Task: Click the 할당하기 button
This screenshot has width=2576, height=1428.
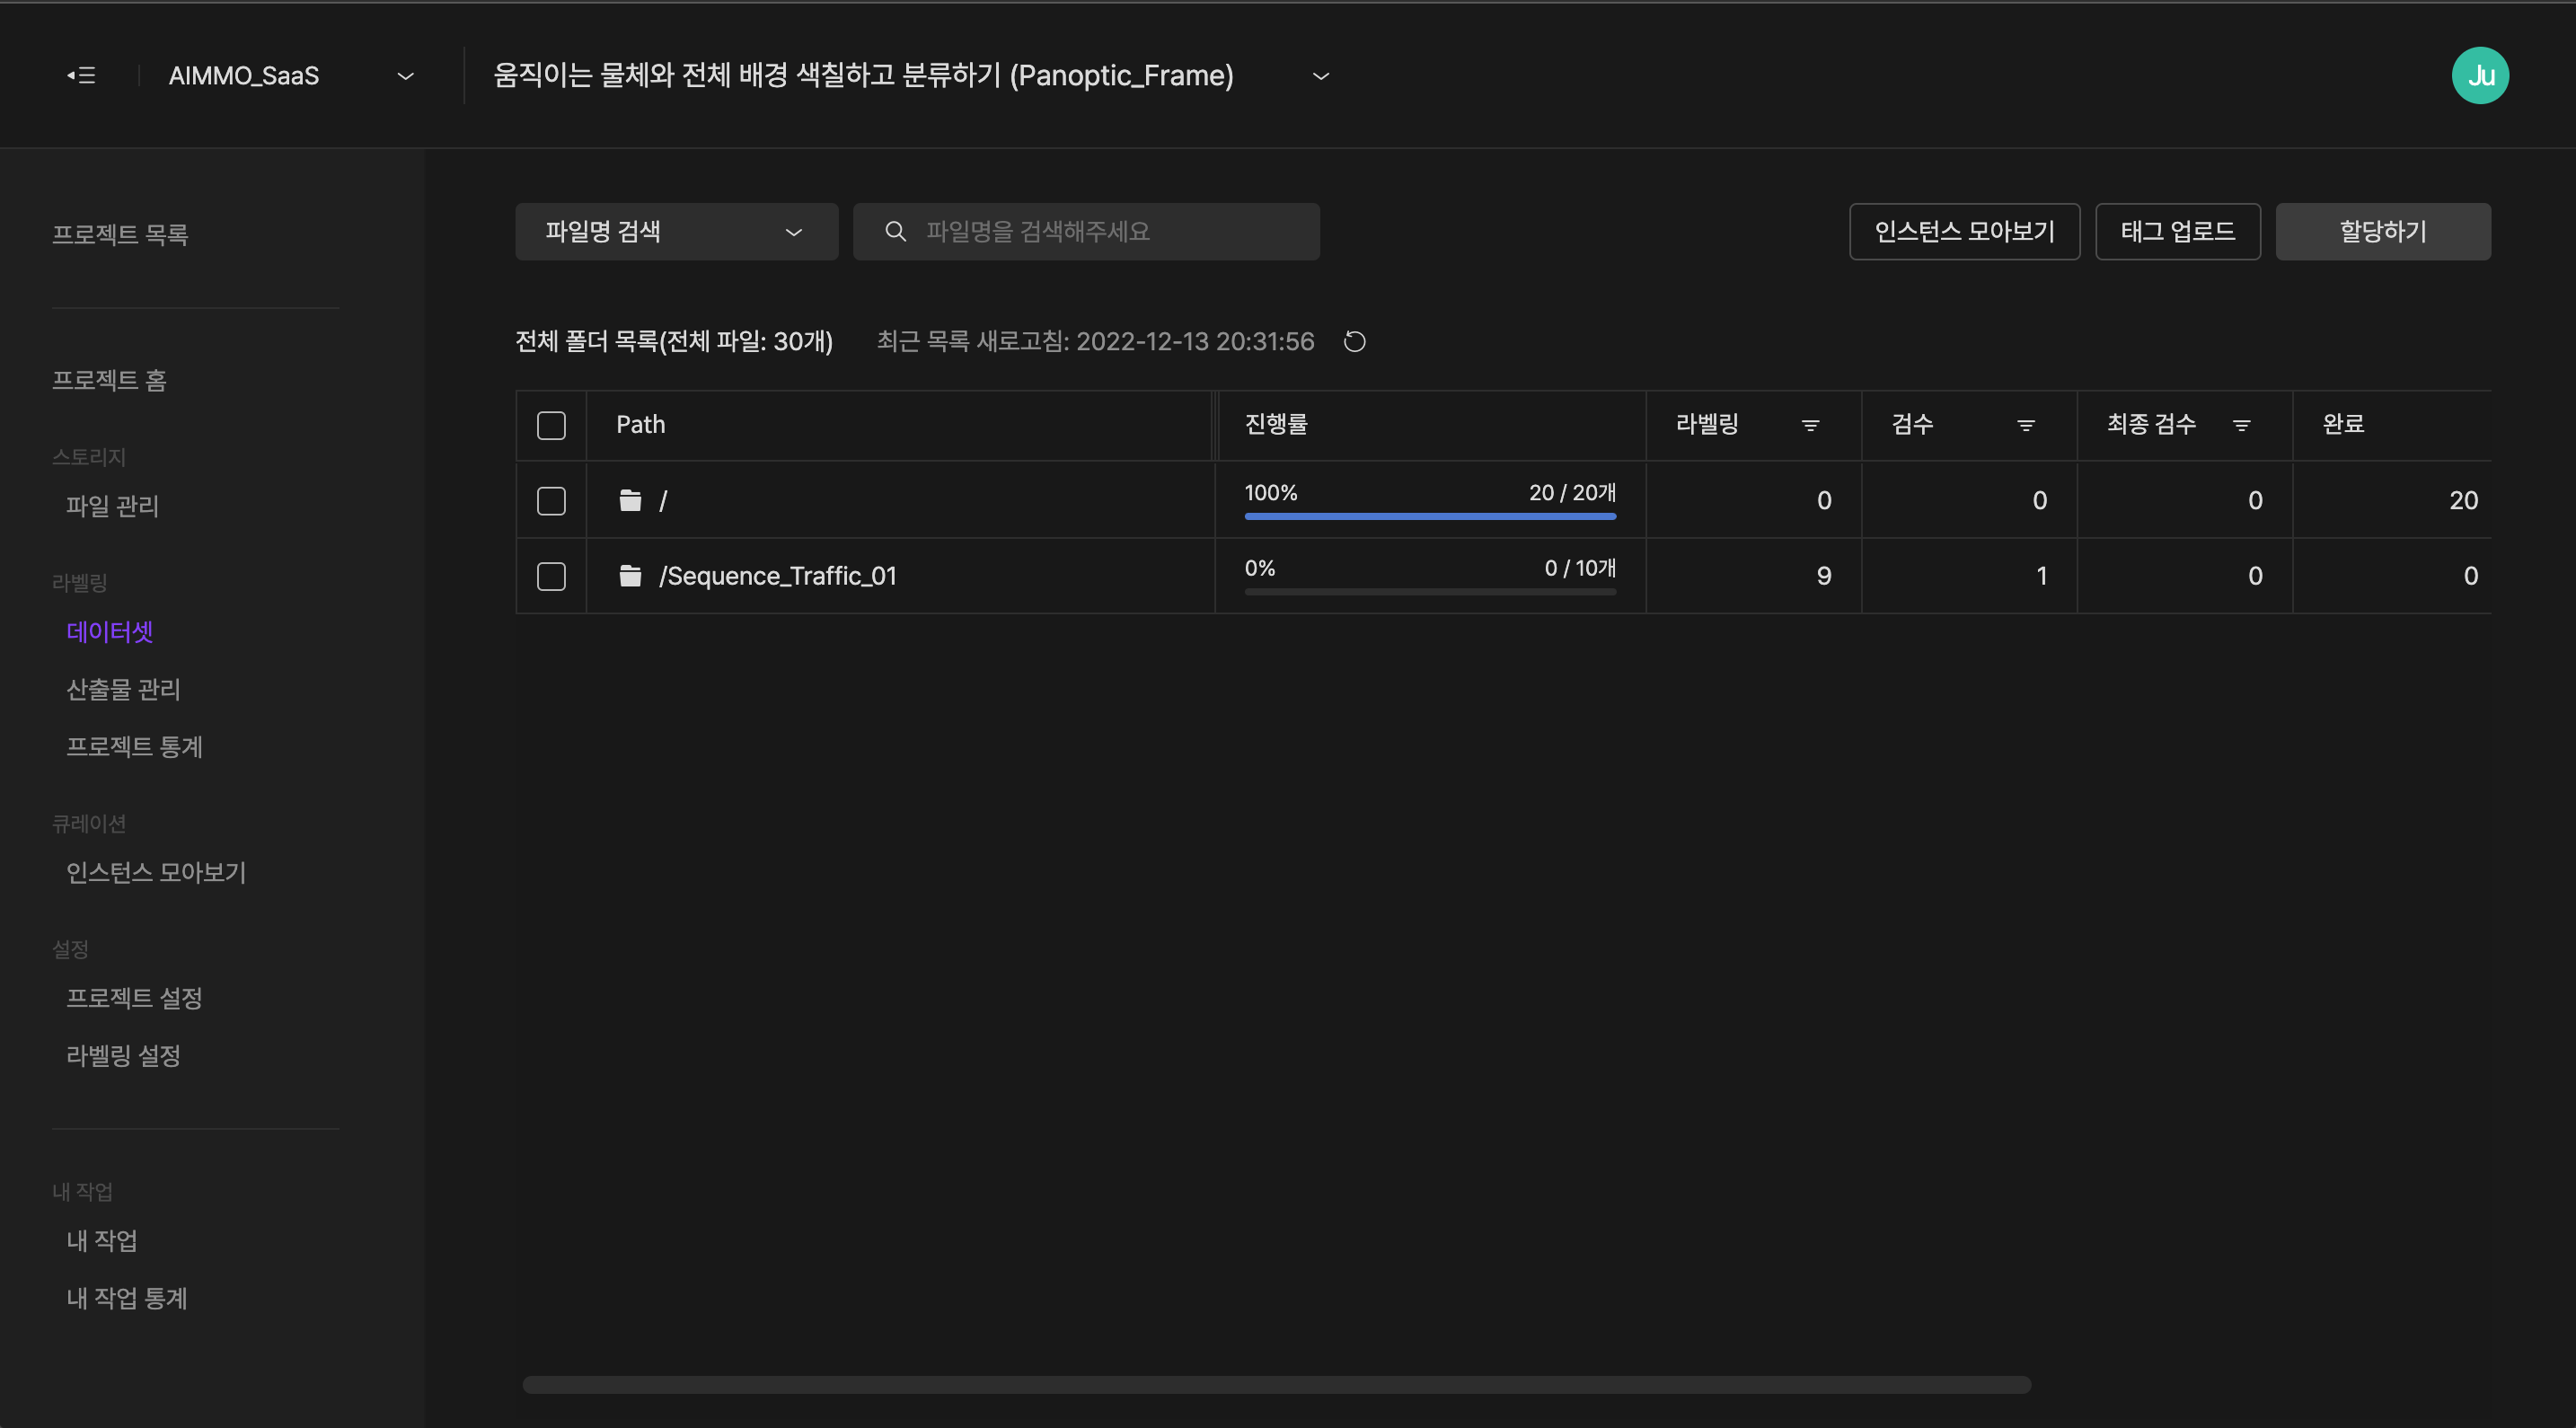Action: tap(2383, 232)
